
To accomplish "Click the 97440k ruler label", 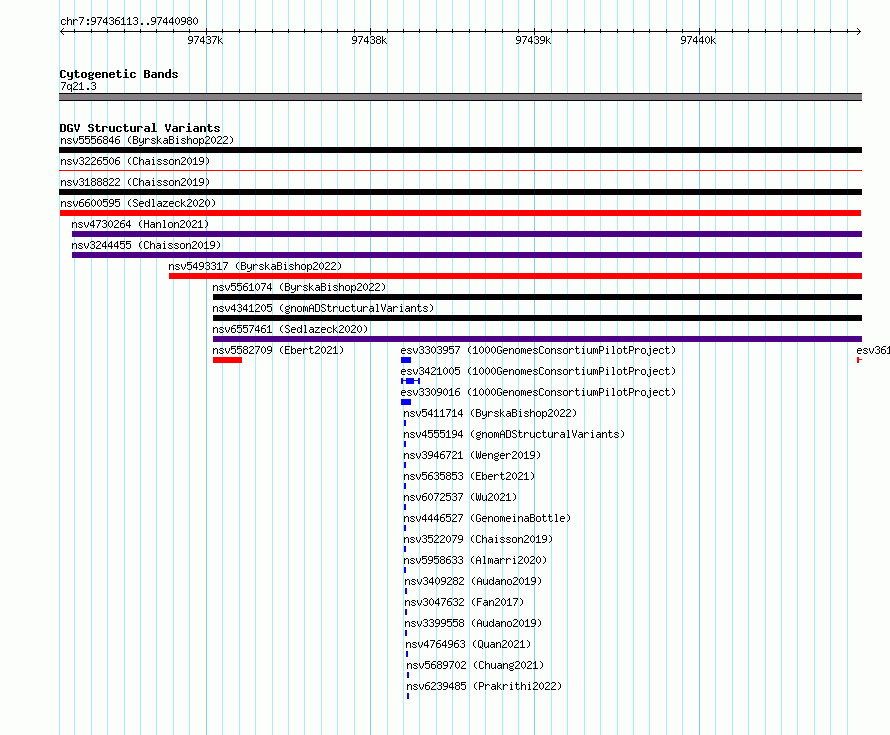I will (x=698, y=40).
